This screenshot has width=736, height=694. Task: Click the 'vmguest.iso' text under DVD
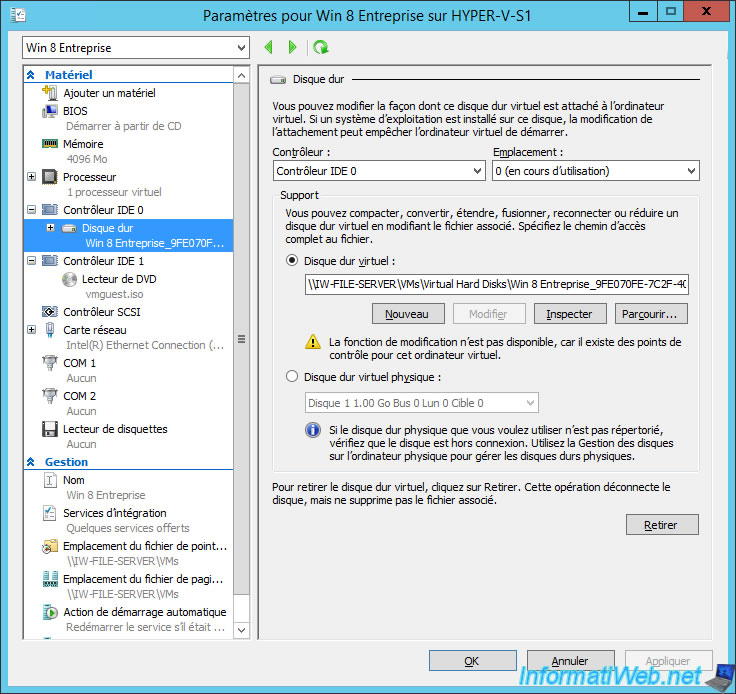point(115,294)
